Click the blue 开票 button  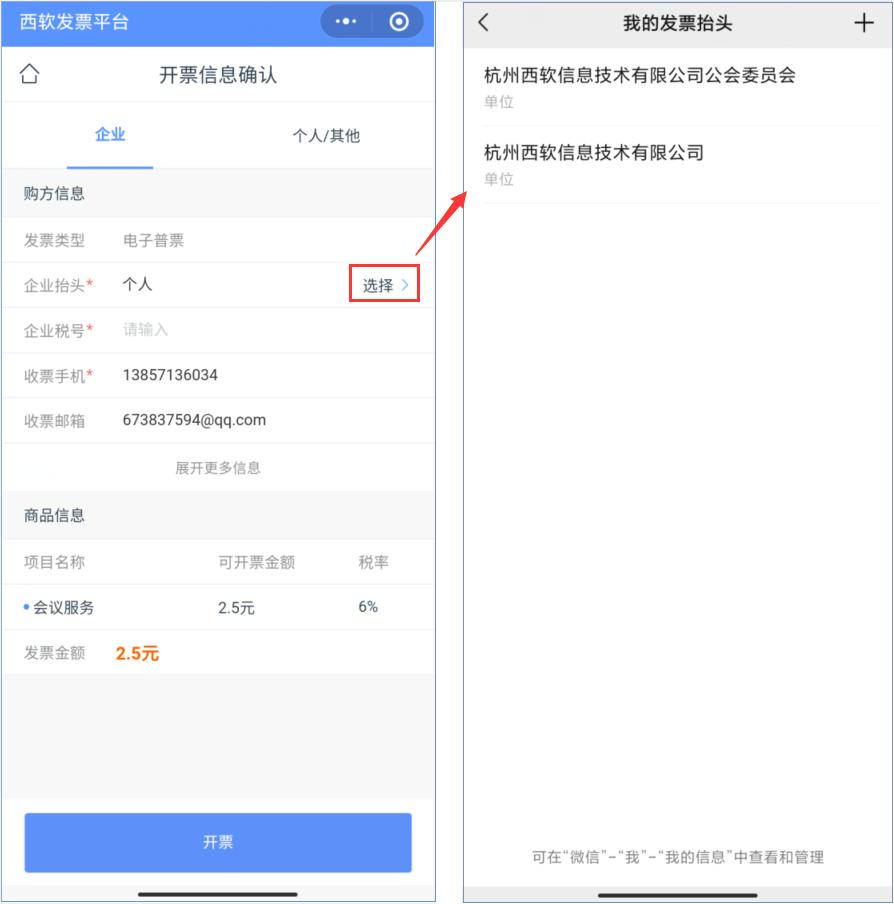(218, 842)
